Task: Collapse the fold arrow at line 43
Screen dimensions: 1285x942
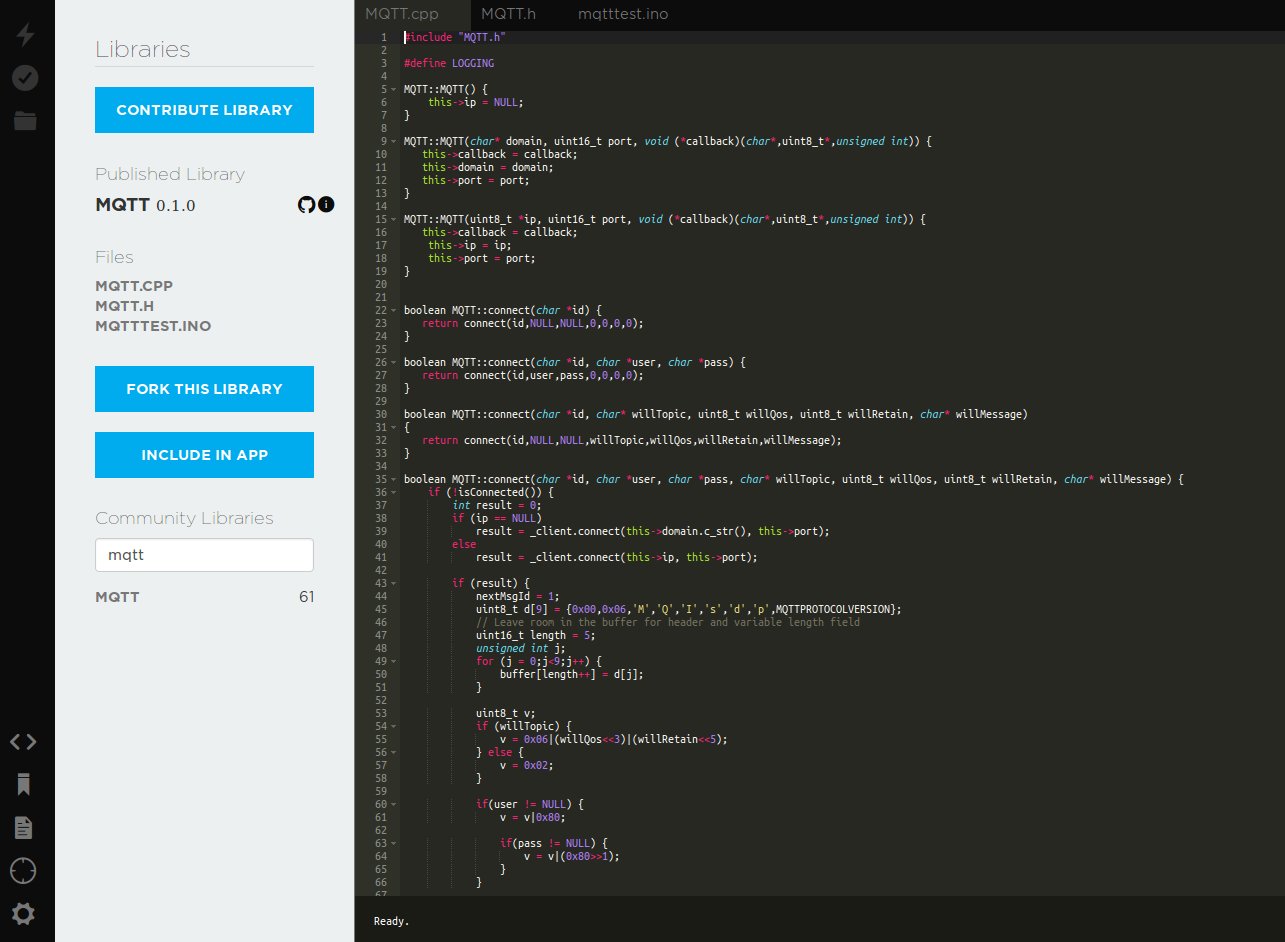Action: tap(394, 583)
